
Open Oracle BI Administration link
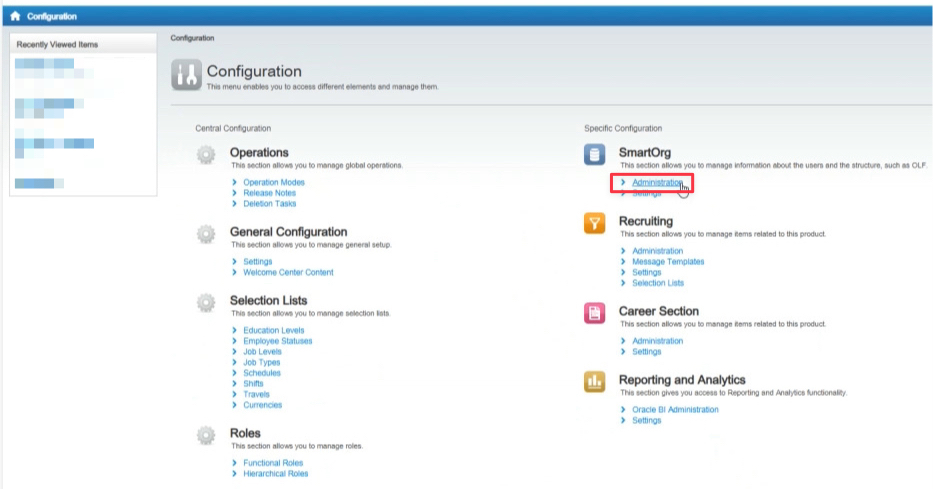[x=675, y=409]
